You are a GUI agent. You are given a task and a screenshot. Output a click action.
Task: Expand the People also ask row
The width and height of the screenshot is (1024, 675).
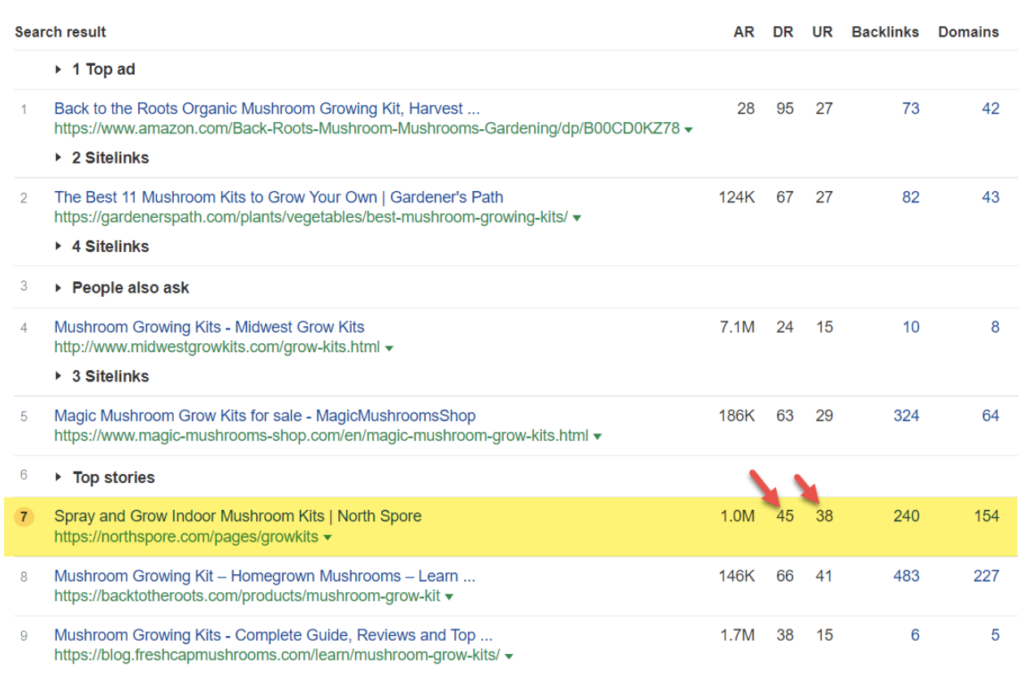123,288
